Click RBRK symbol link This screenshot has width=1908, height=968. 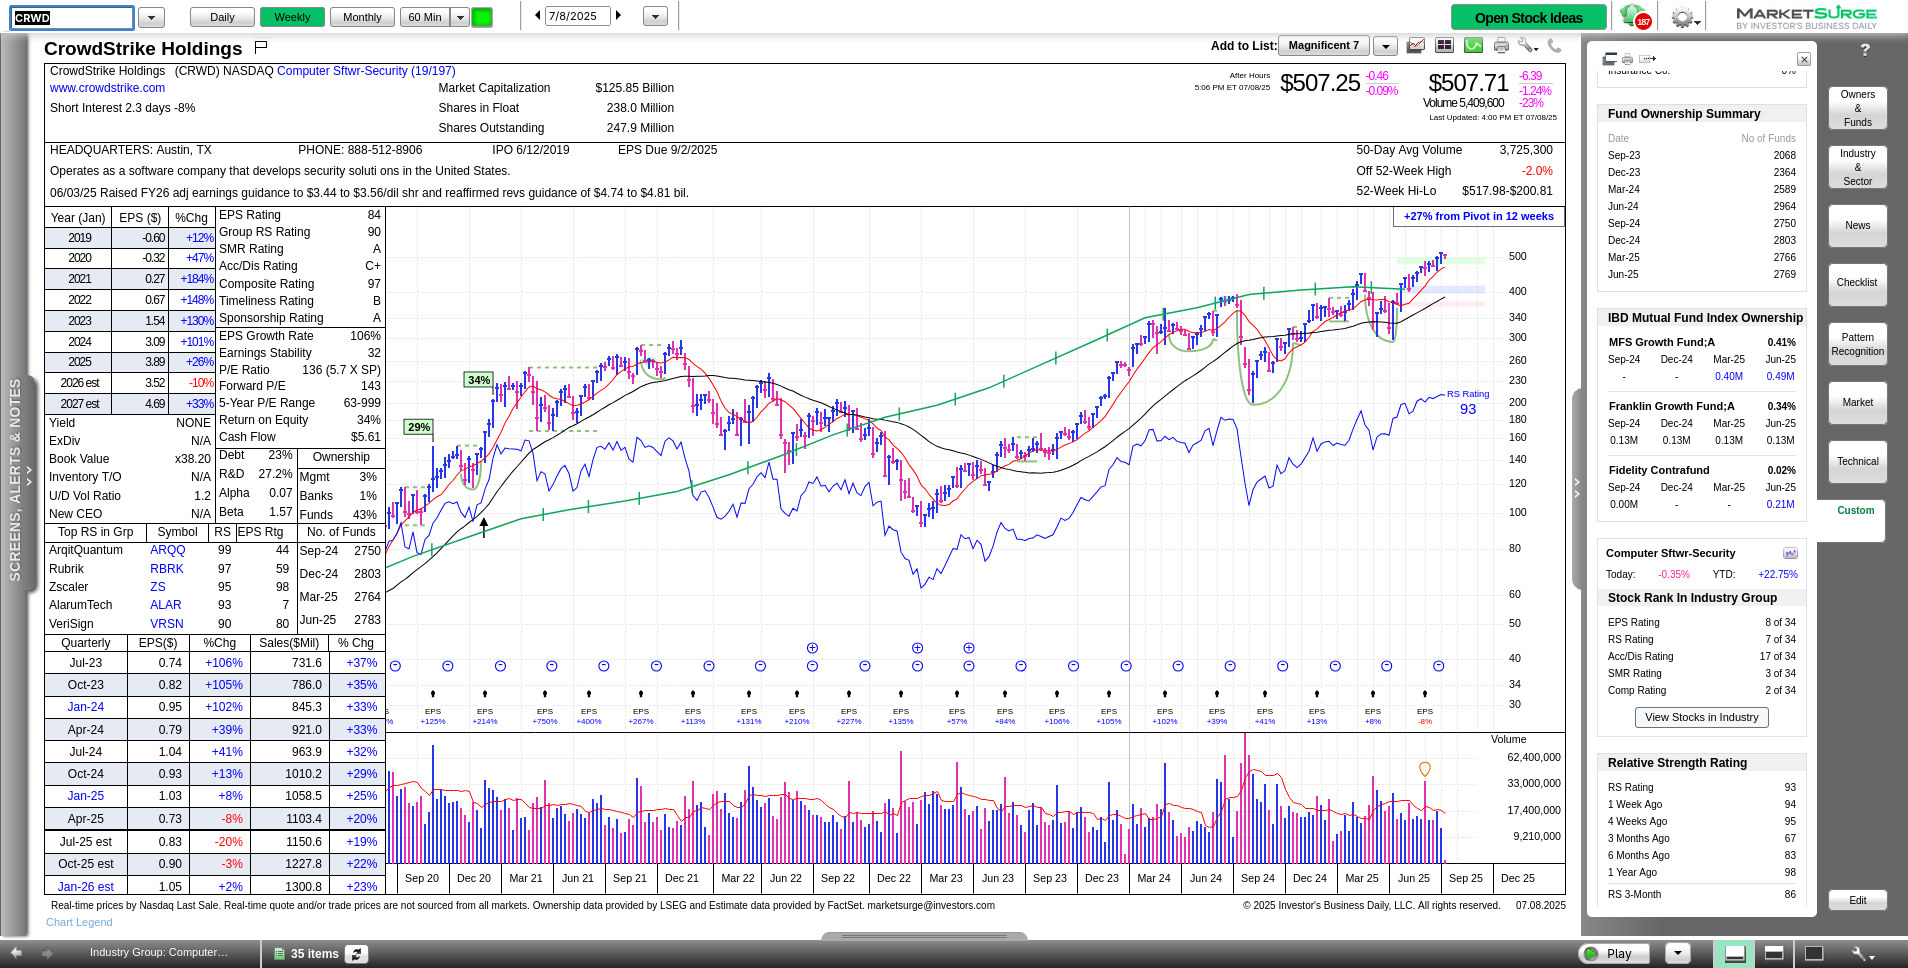(167, 569)
